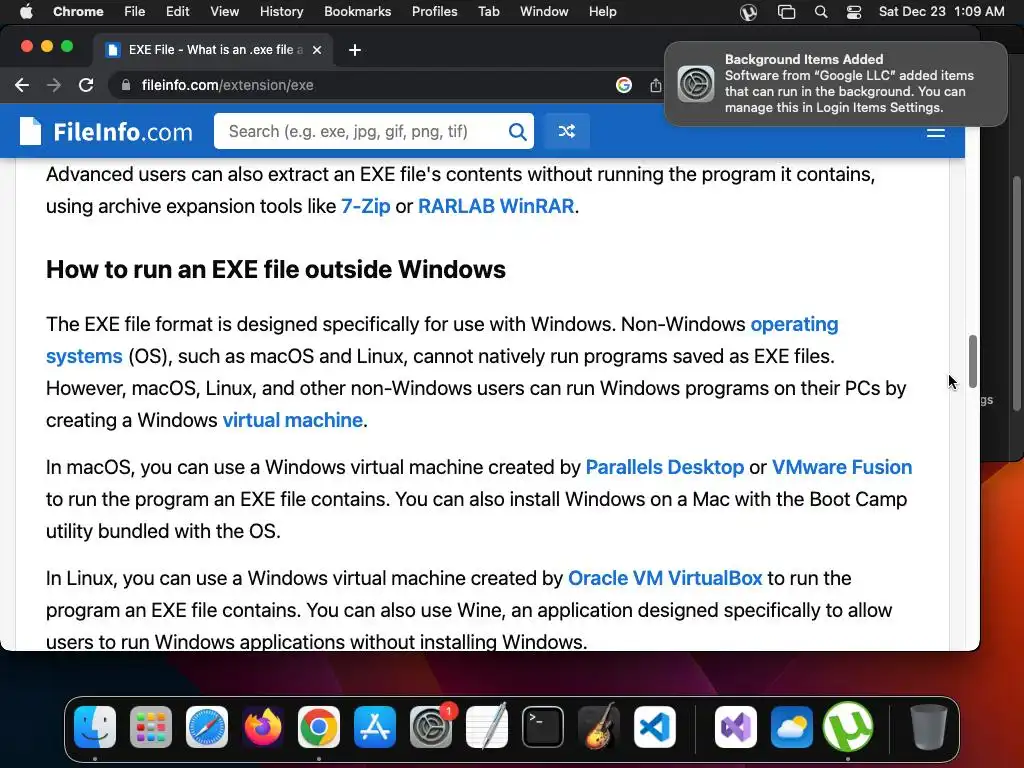Open the View menu
1024x768 pixels.
225,12
